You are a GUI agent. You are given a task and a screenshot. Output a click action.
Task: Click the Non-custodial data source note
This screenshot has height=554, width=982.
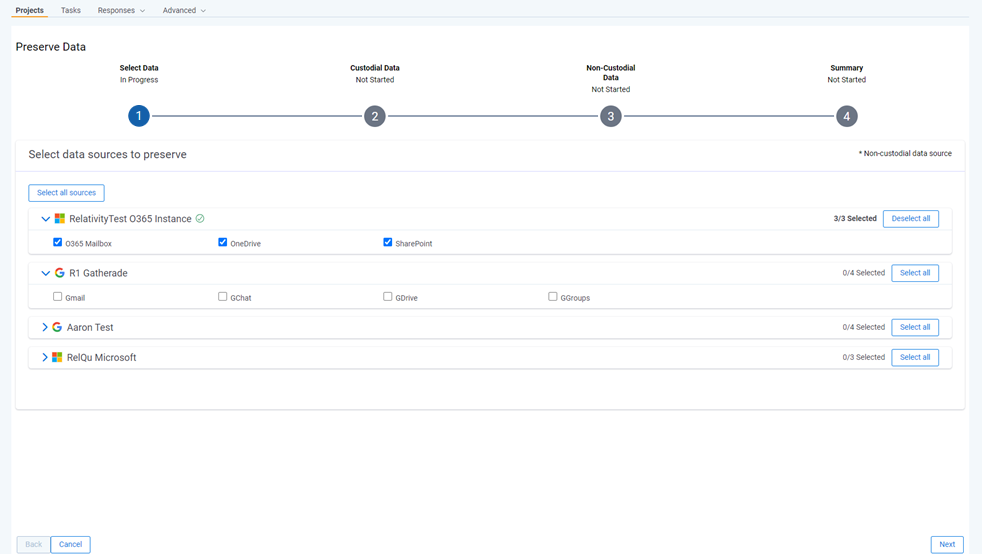905,153
